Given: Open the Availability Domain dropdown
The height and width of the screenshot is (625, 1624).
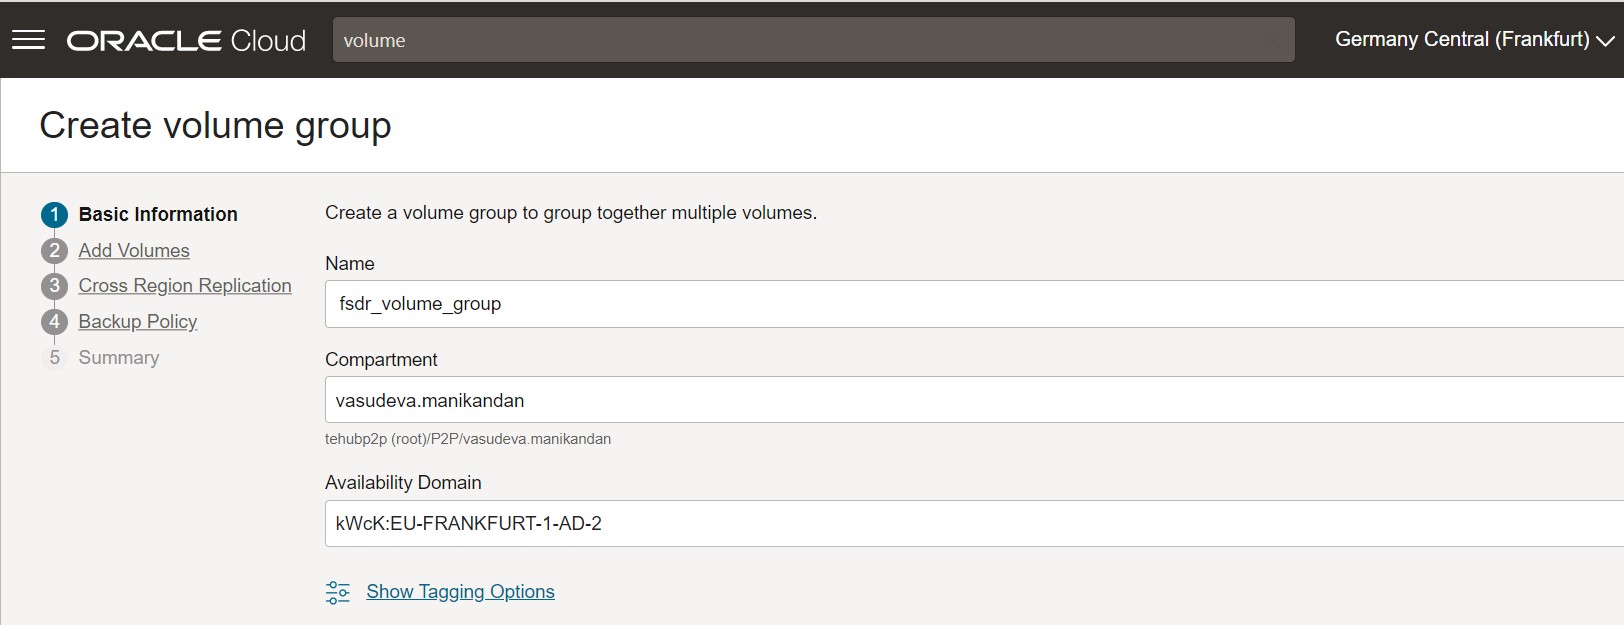Looking at the screenshot, I should click(x=970, y=523).
